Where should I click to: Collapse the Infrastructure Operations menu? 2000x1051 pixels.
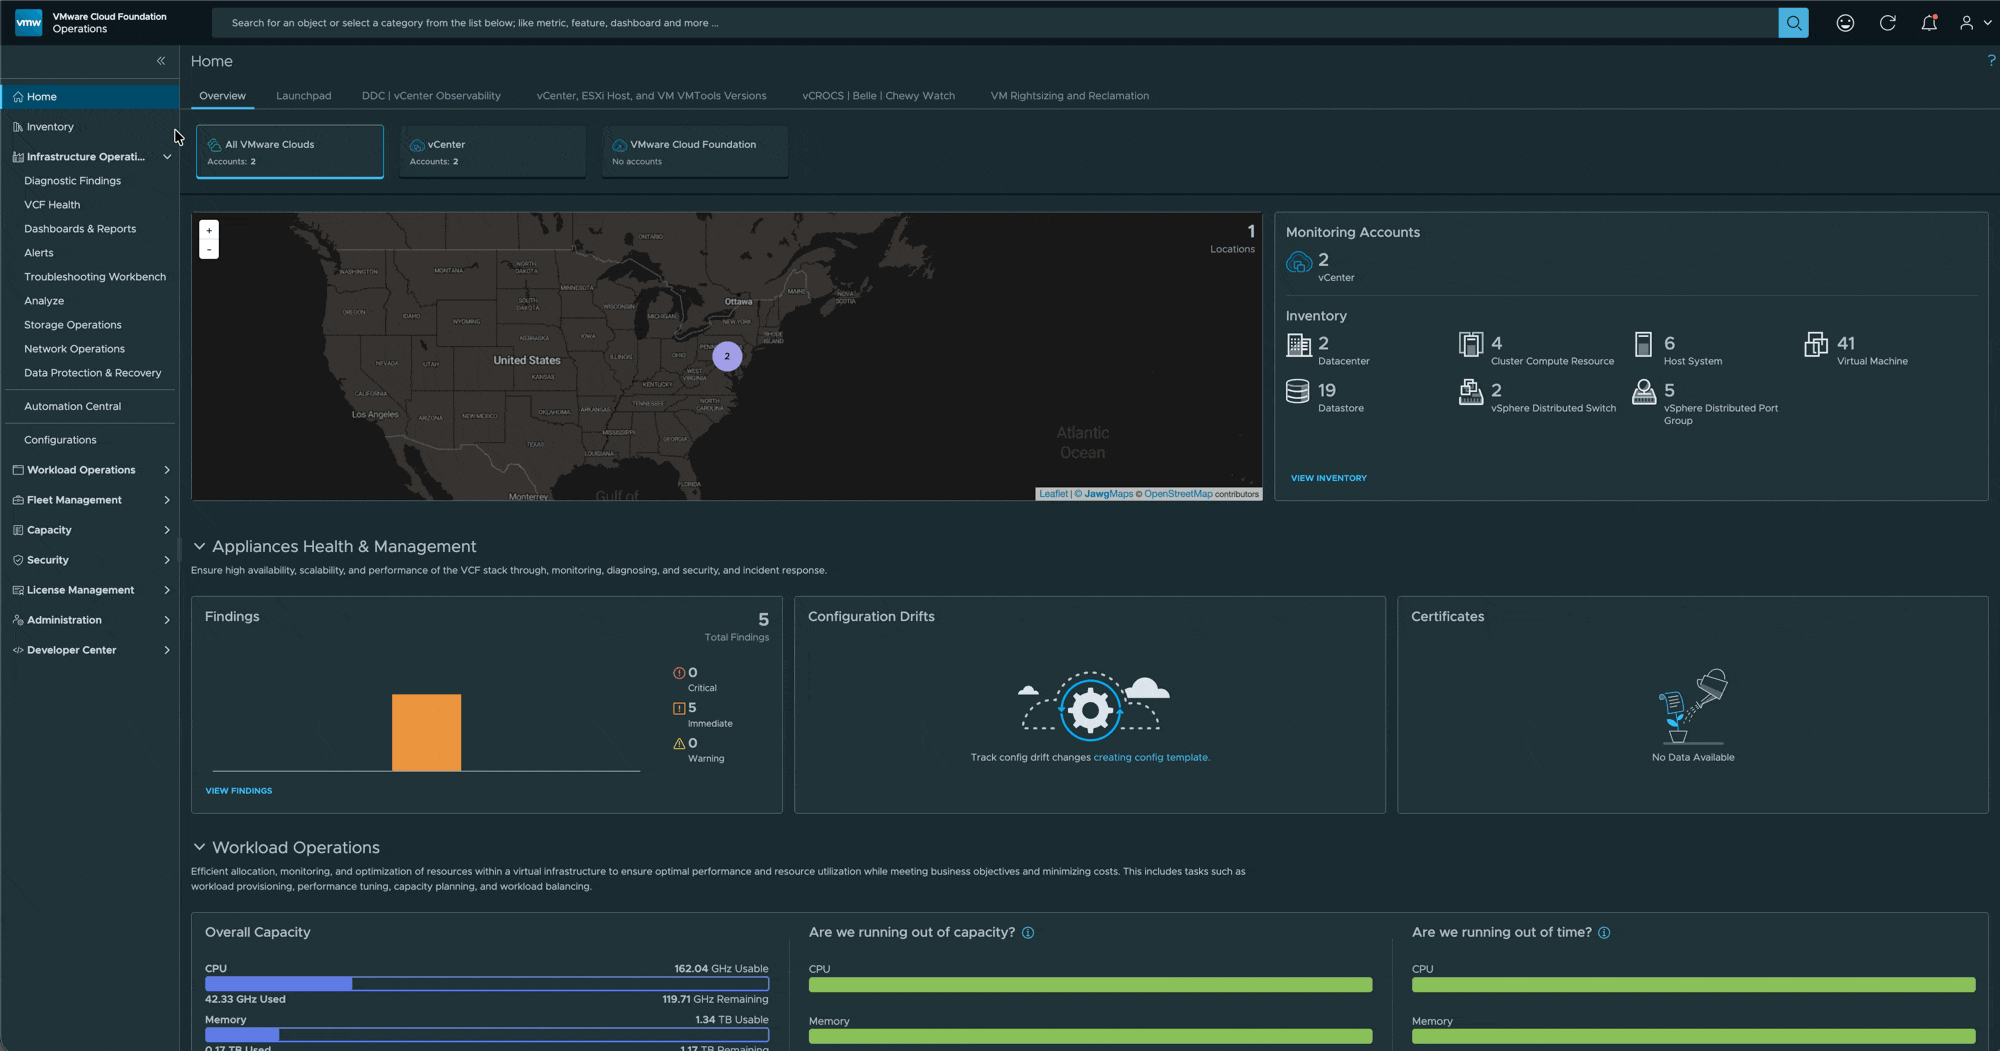pyautogui.click(x=167, y=157)
